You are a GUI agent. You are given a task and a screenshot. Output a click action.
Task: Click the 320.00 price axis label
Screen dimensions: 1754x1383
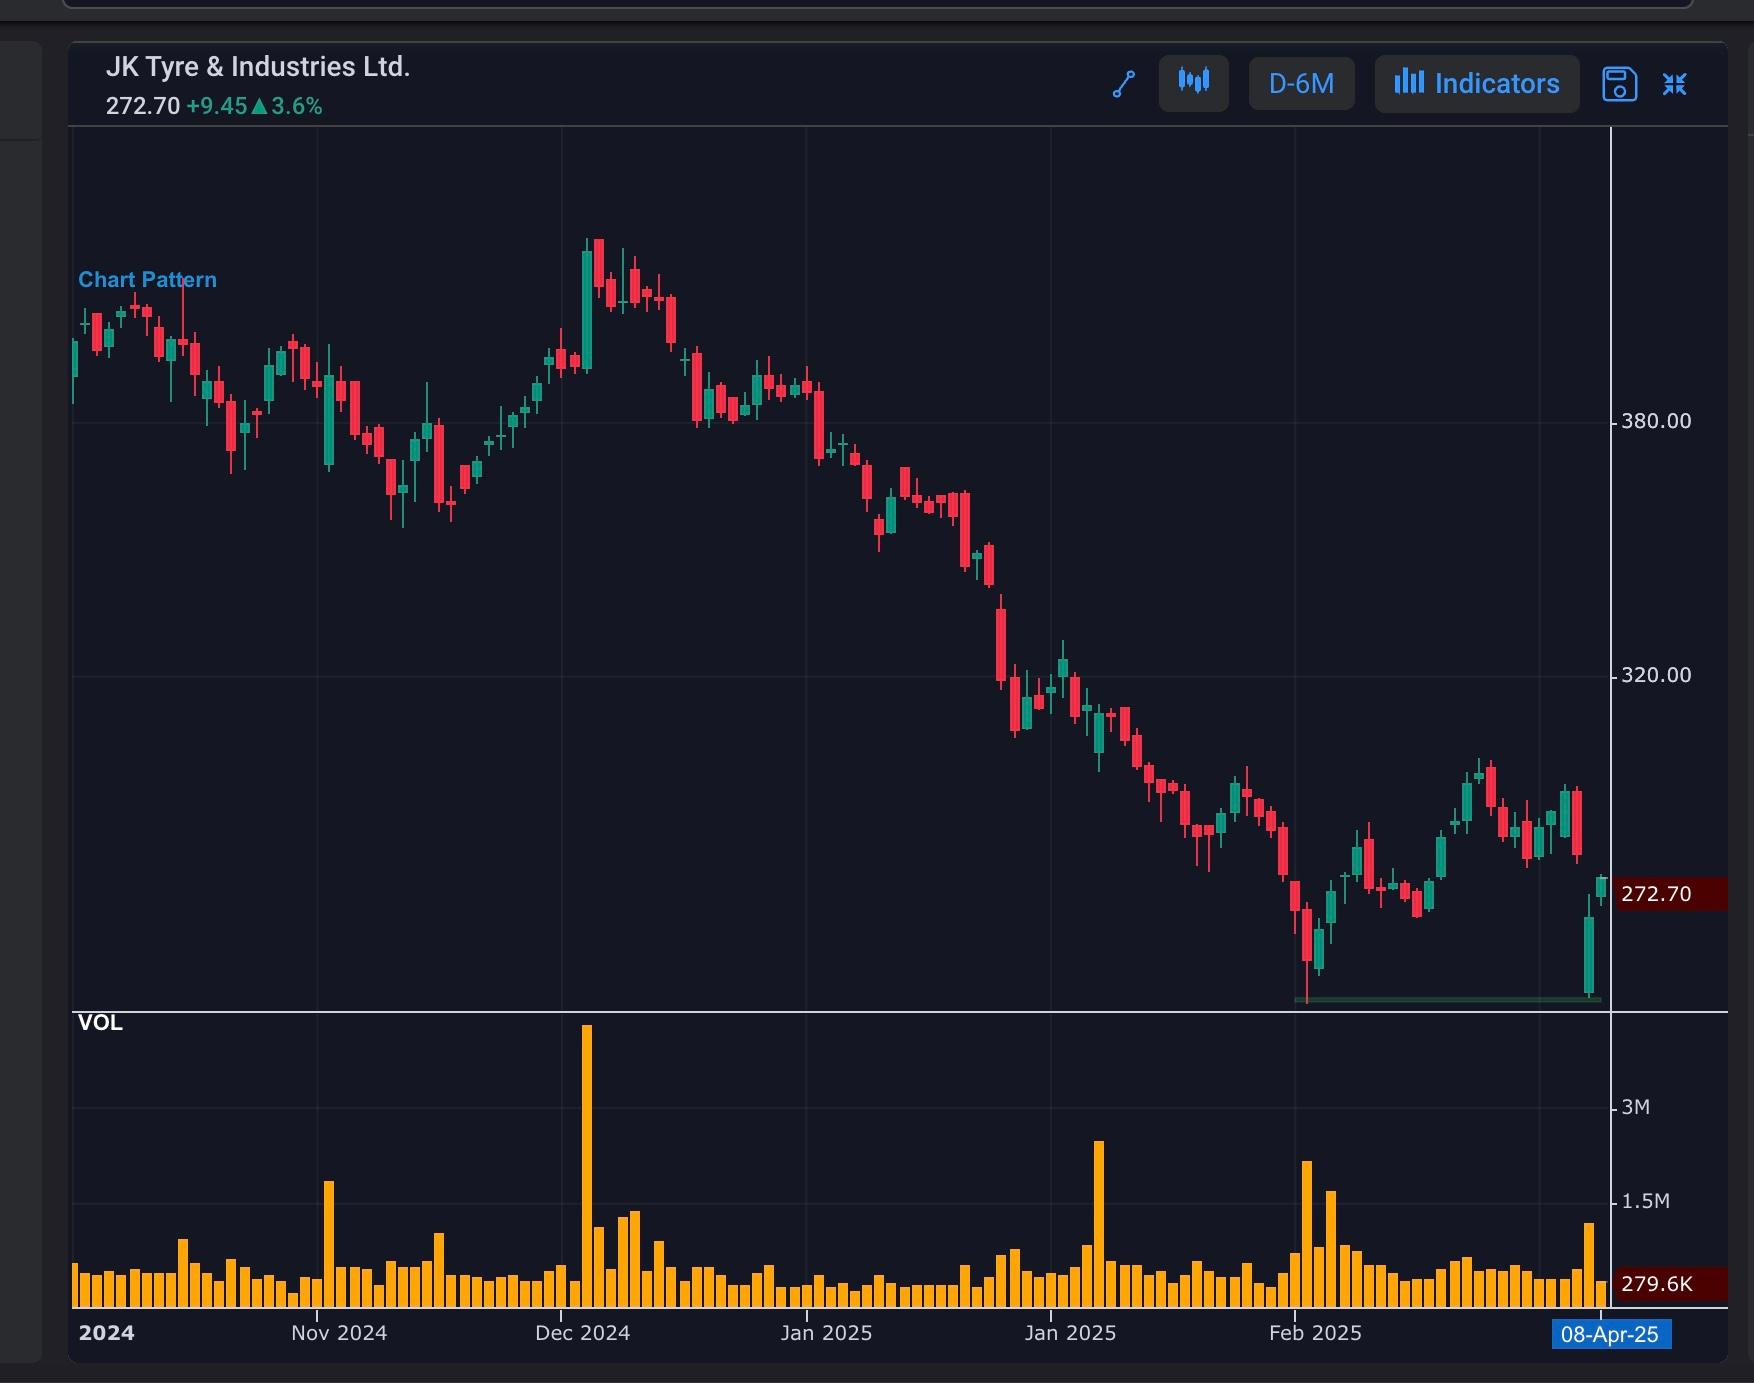[1656, 675]
